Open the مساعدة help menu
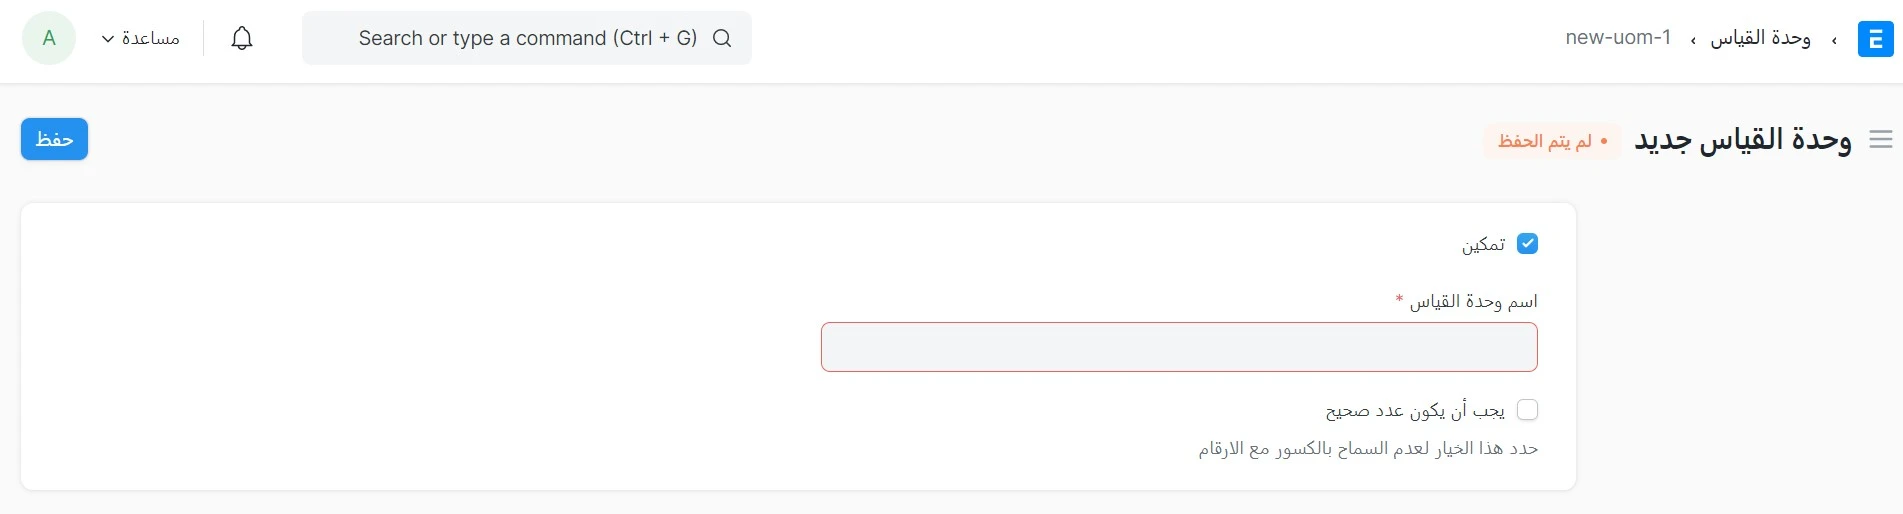 (141, 38)
